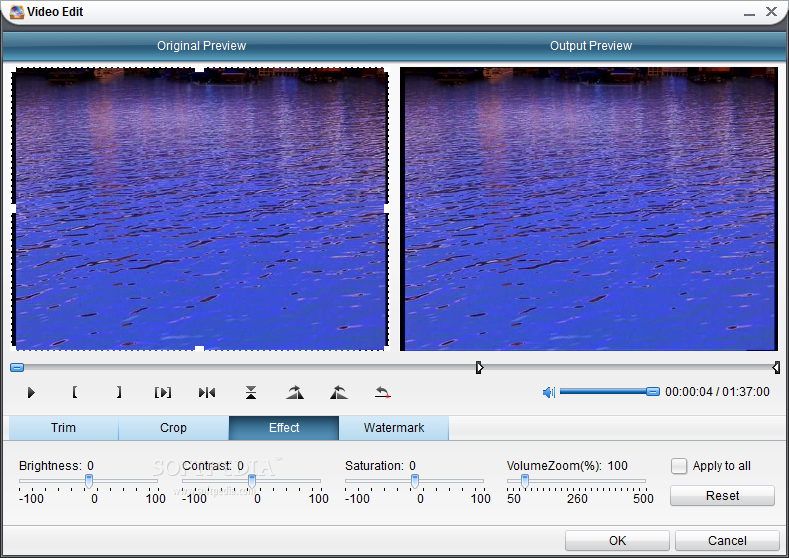Click the trim start marker on timeline
Viewport: 789px width, 558px height.
[x=479, y=367]
